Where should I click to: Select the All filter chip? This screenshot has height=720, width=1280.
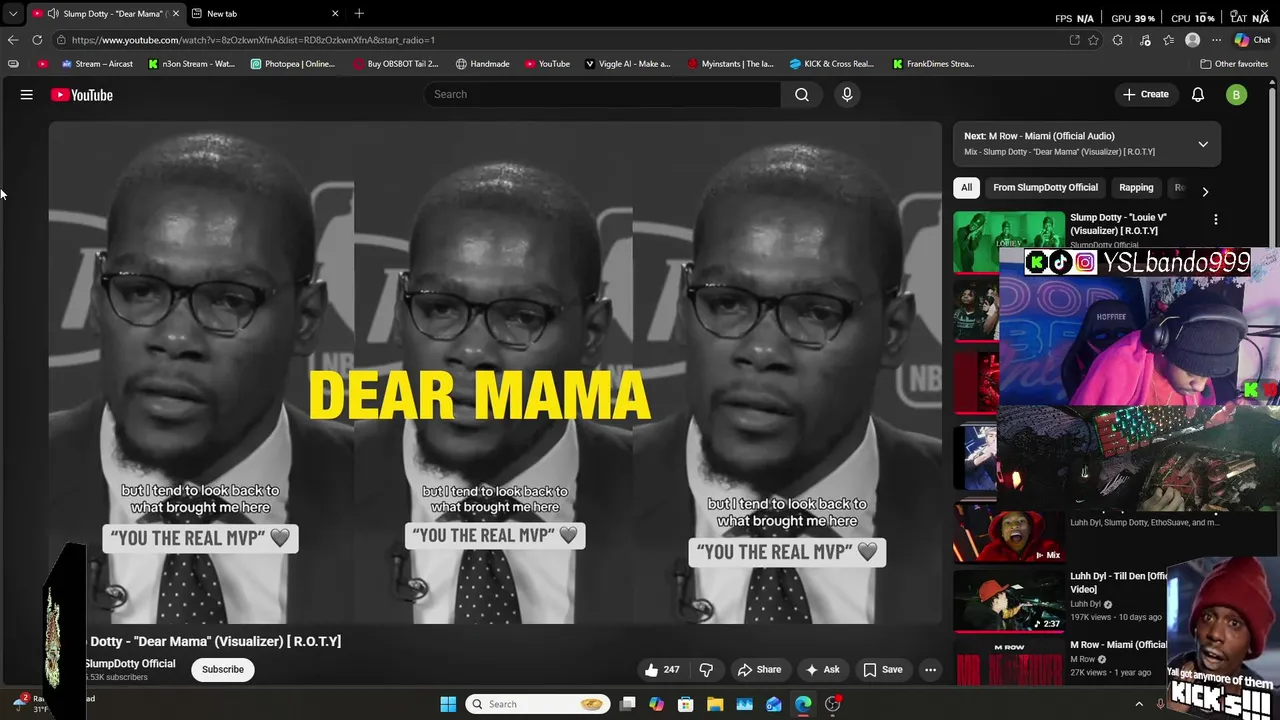[966, 188]
